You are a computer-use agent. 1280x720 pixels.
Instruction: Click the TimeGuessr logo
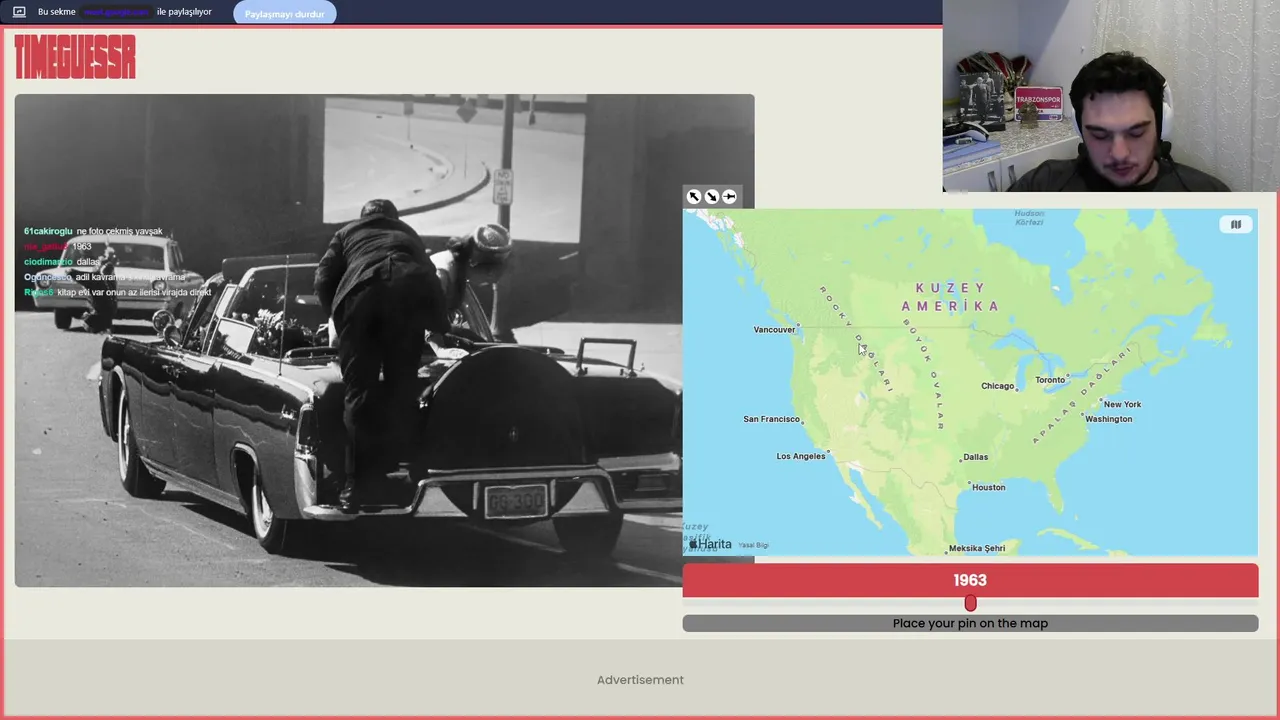pyautogui.click(x=75, y=57)
